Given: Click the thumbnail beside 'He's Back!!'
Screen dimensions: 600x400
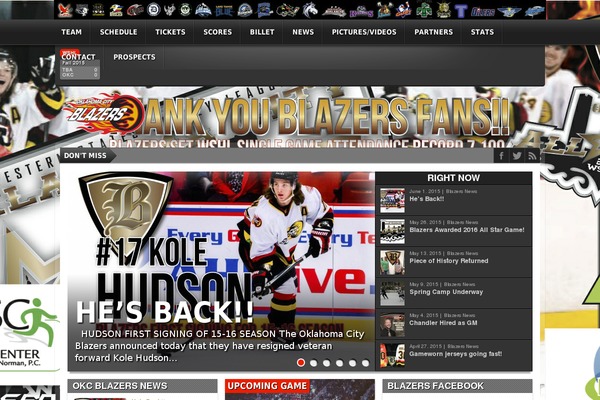Looking at the screenshot, I should click(x=392, y=200).
